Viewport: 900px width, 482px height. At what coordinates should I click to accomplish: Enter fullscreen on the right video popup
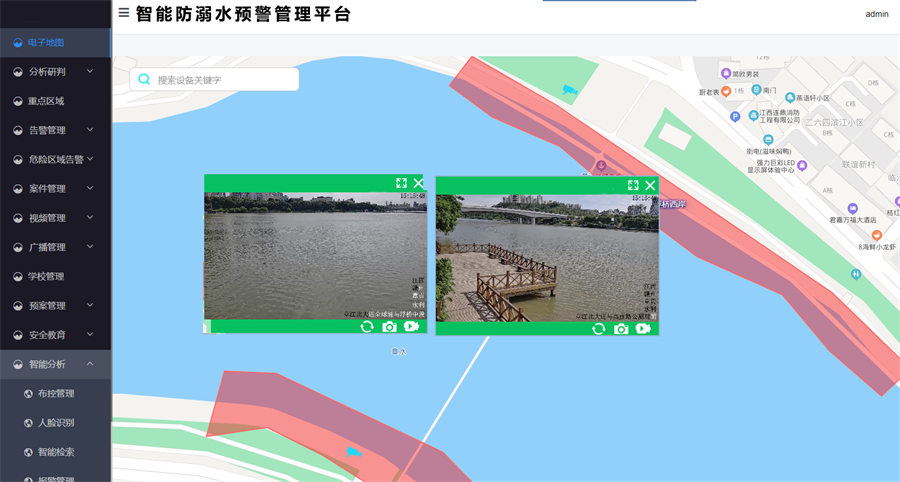click(633, 185)
